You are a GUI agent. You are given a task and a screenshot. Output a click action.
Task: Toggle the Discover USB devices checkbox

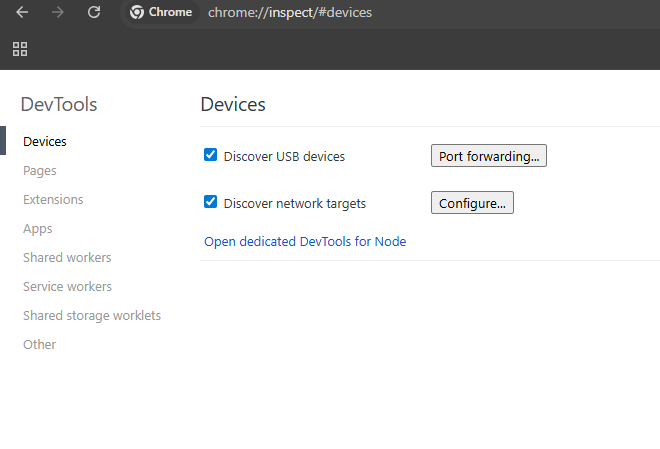pyautogui.click(x=210, y=155)
